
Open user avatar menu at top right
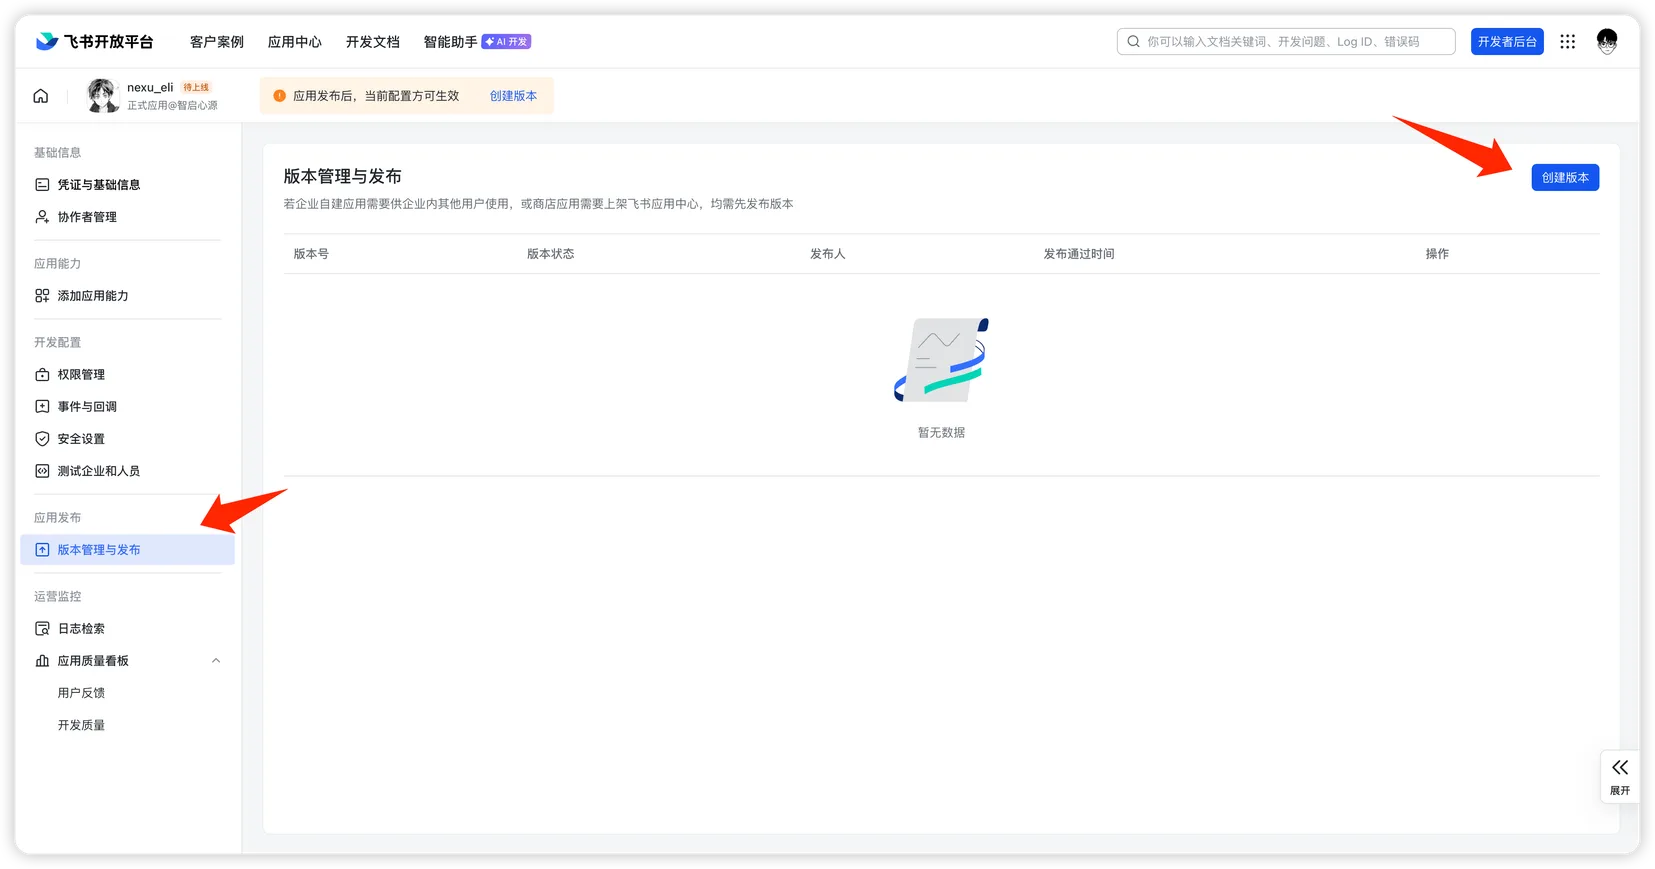(1607, 41)
